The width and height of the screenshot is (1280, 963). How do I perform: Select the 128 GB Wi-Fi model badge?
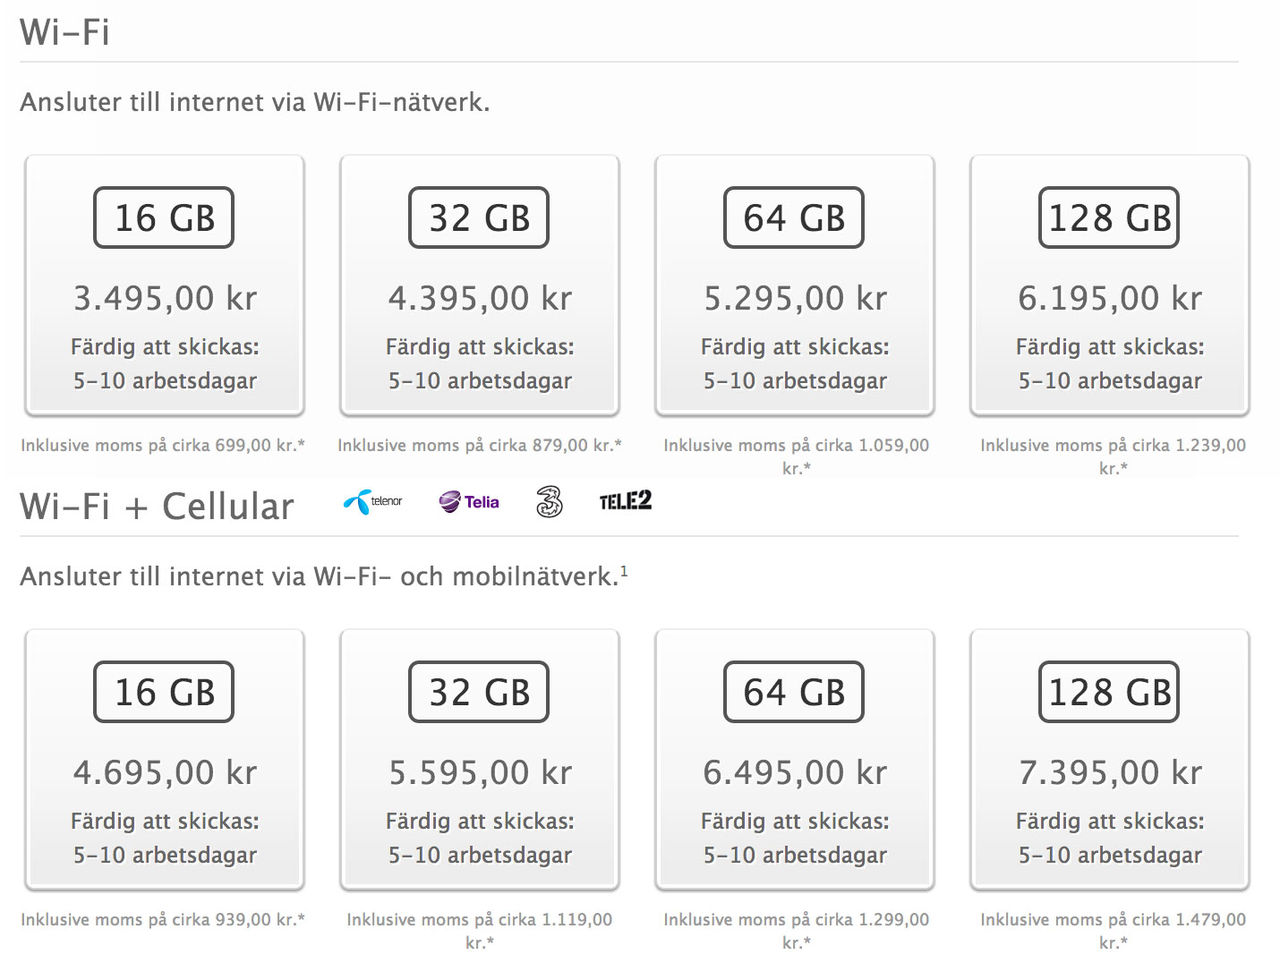click(1108, 217)
